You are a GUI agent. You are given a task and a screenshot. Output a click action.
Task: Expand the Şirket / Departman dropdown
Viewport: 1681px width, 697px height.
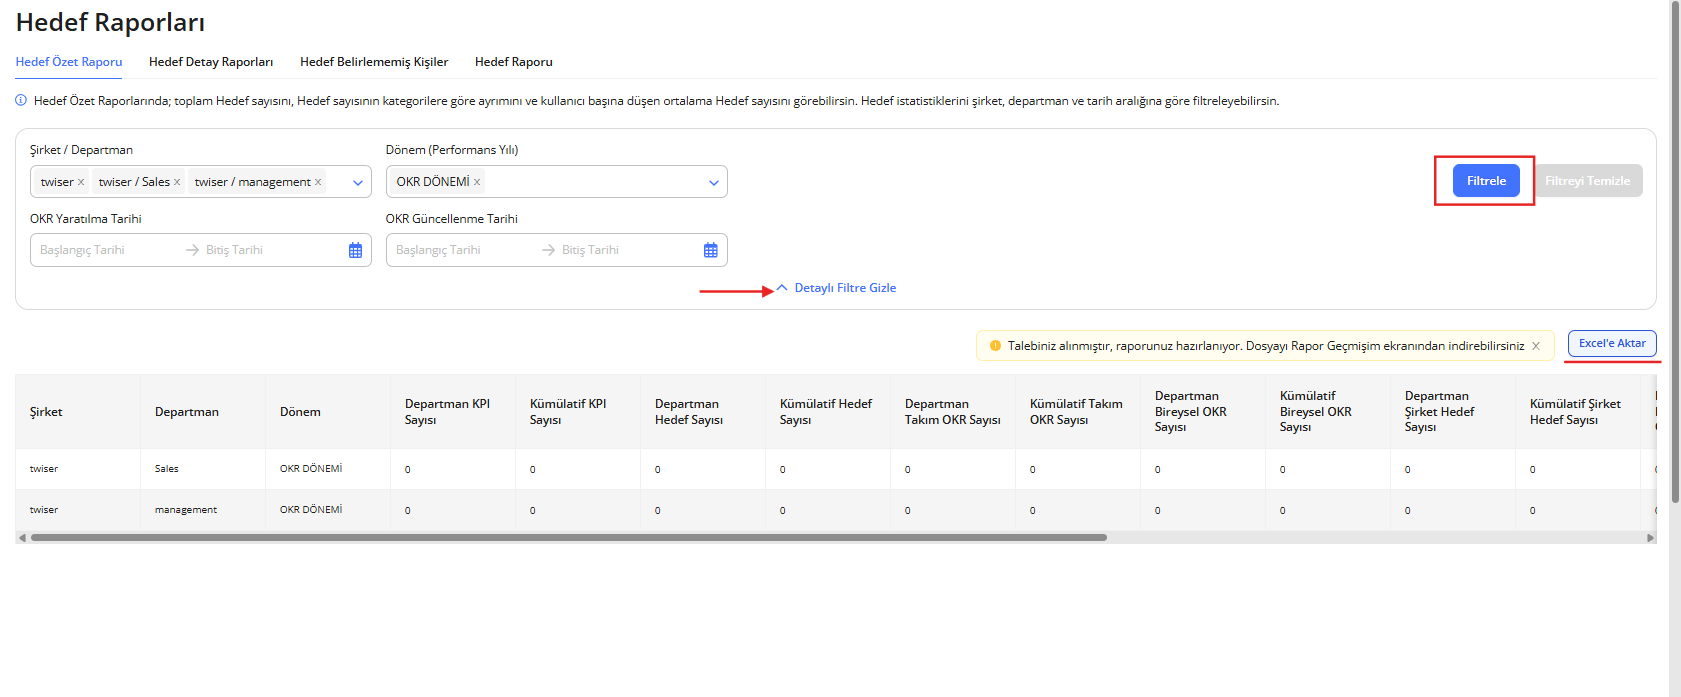pyautogui.click(x=358, y=182)
